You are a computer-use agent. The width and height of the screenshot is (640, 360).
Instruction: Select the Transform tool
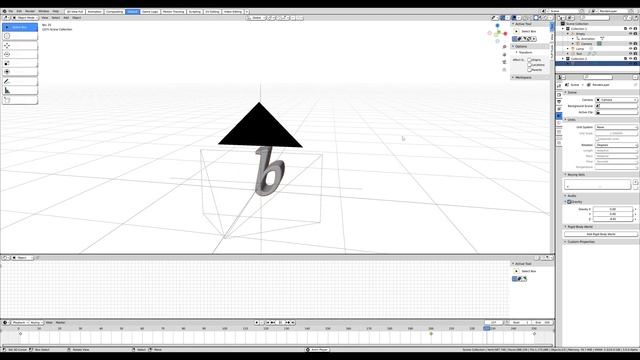(x=20, y=72)
